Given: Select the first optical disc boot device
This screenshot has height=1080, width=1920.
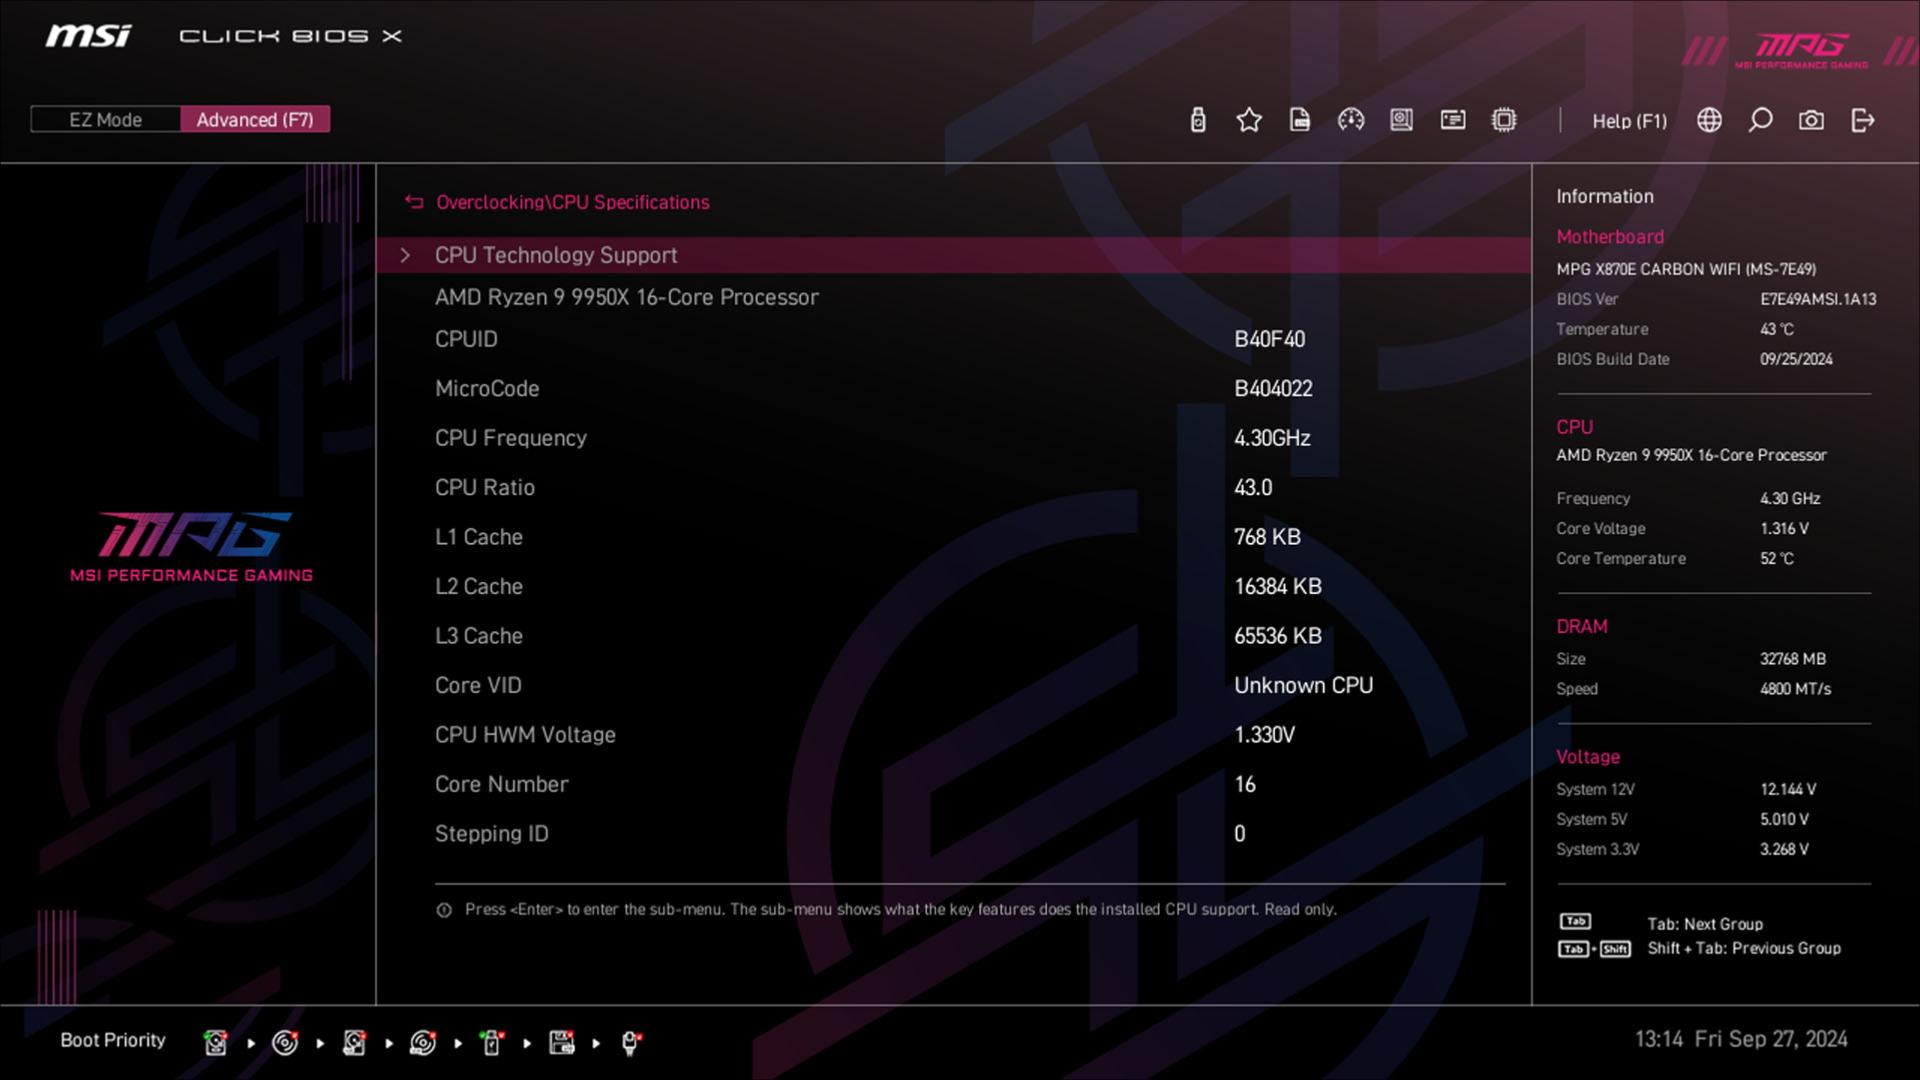Looking at the screenshot, I should click(285, 1043).
